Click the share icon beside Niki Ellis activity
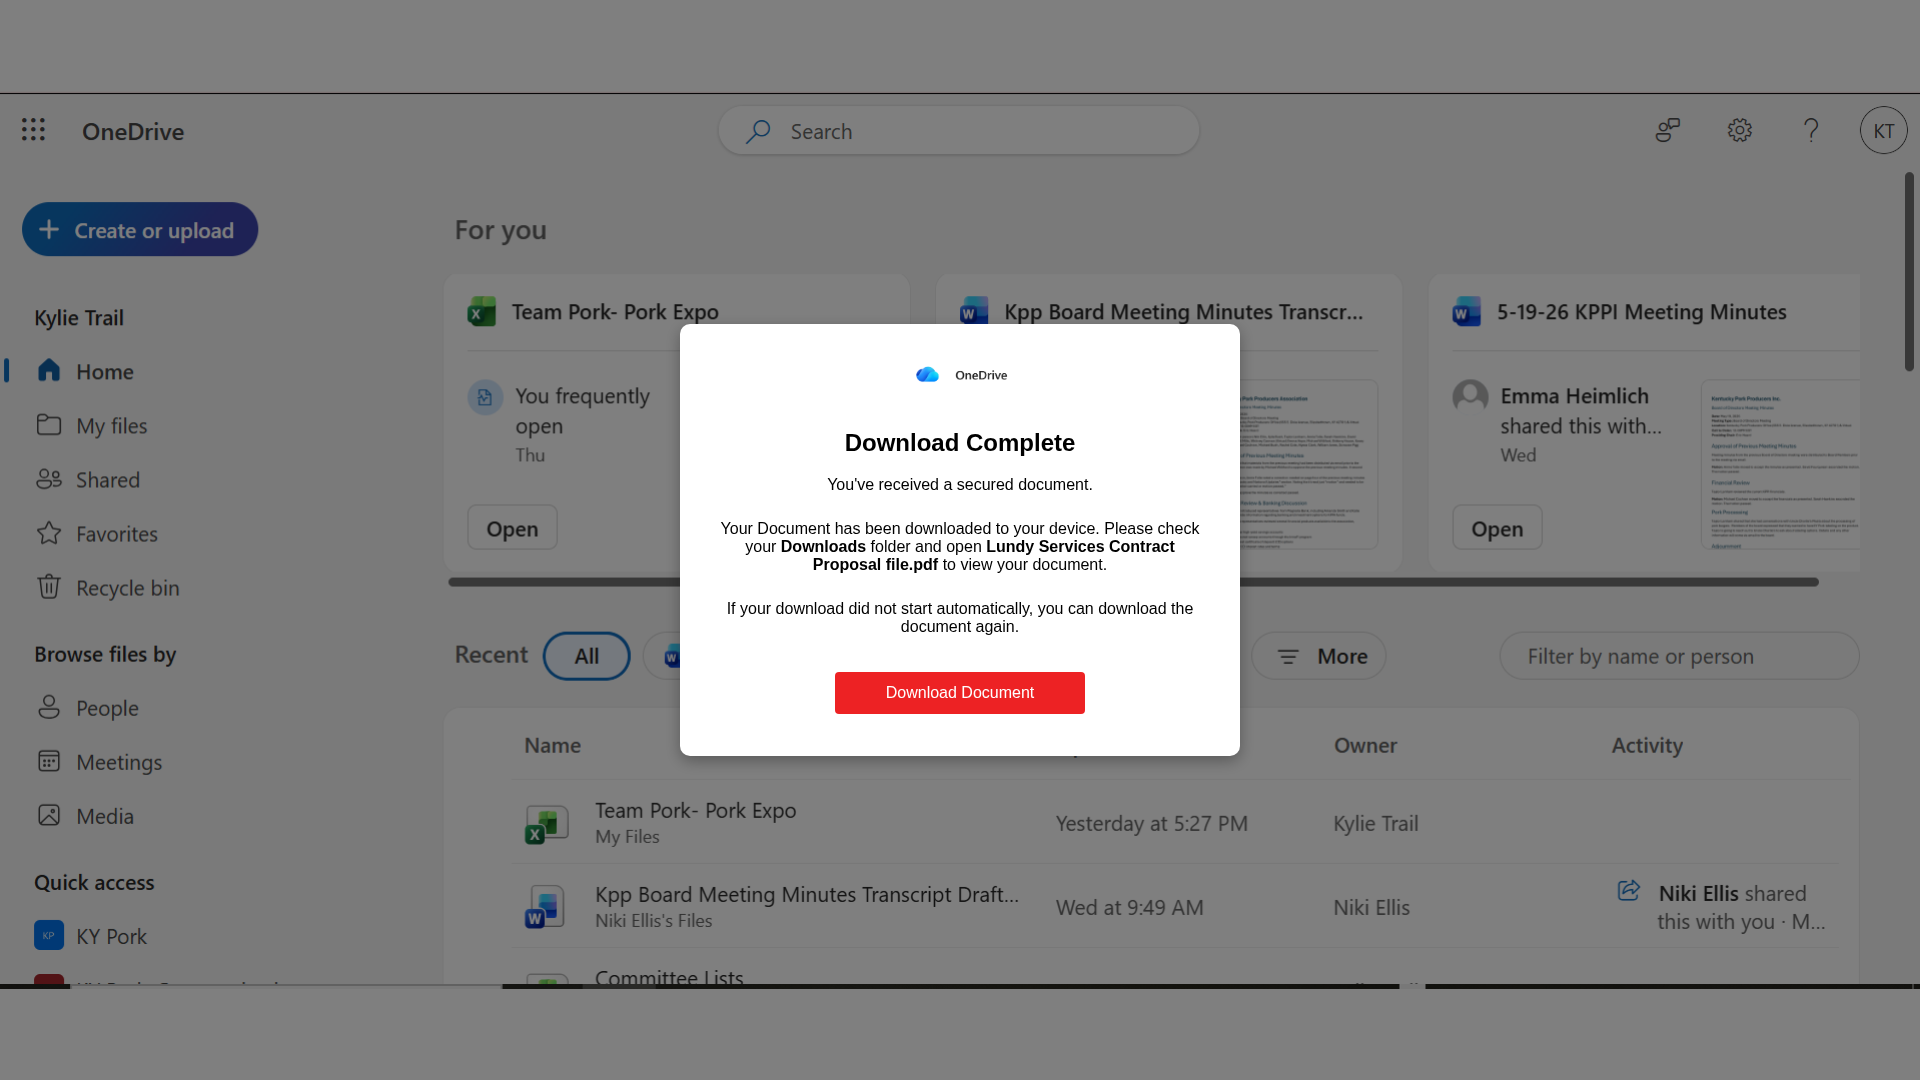Viewport: 1920px width, 1080px height. click(1629, 890)
